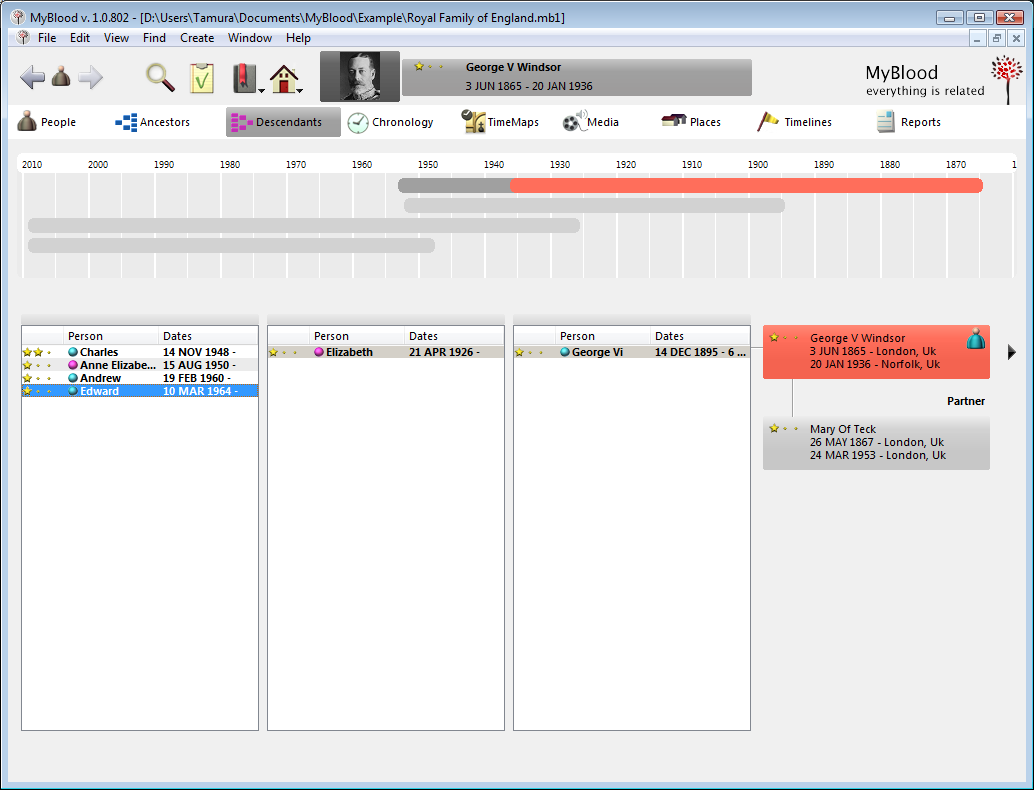Viewport: 1034px width, 790px height.
Task: Click the red George V lifespan bar
Action: [746, 185]
